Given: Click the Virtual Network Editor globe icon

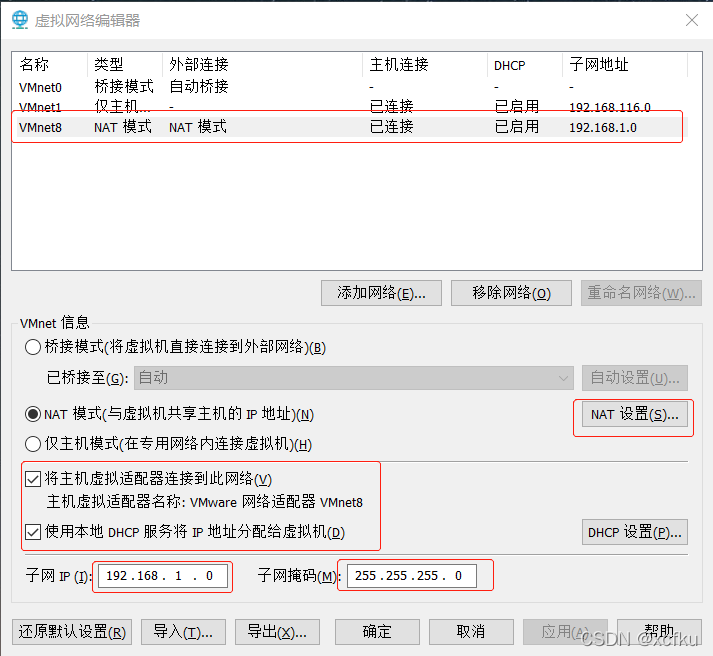Looking at the screenshot, I should (x=20, y=20).
